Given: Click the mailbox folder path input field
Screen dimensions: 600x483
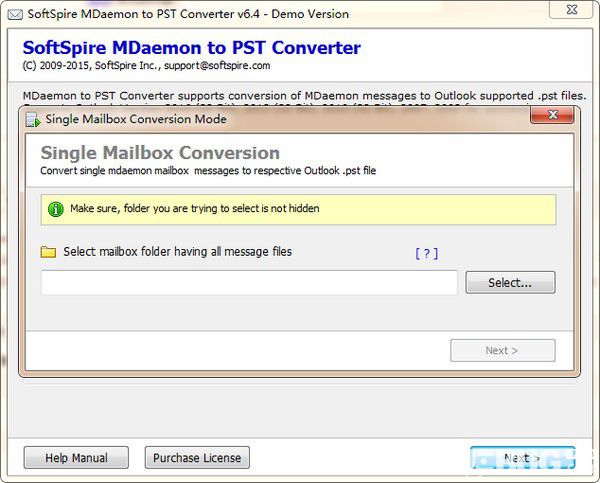Looking at the screenshot, I should point(249,282).
